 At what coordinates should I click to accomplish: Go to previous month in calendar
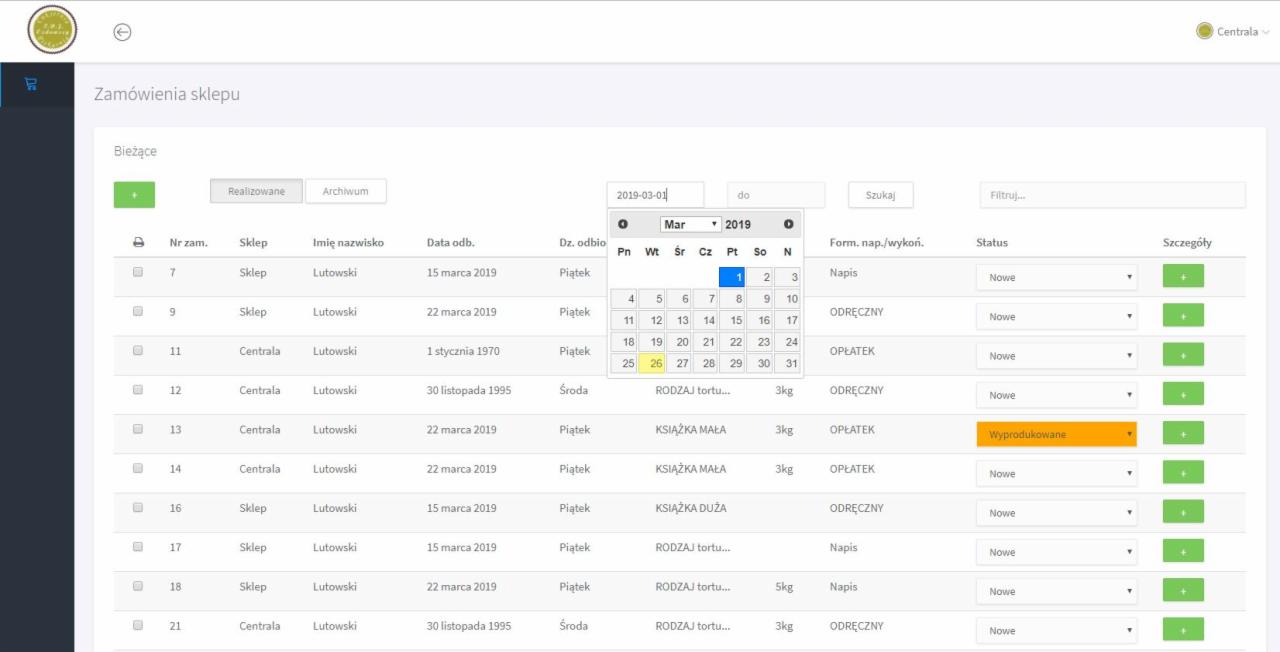tap(623, 224)
